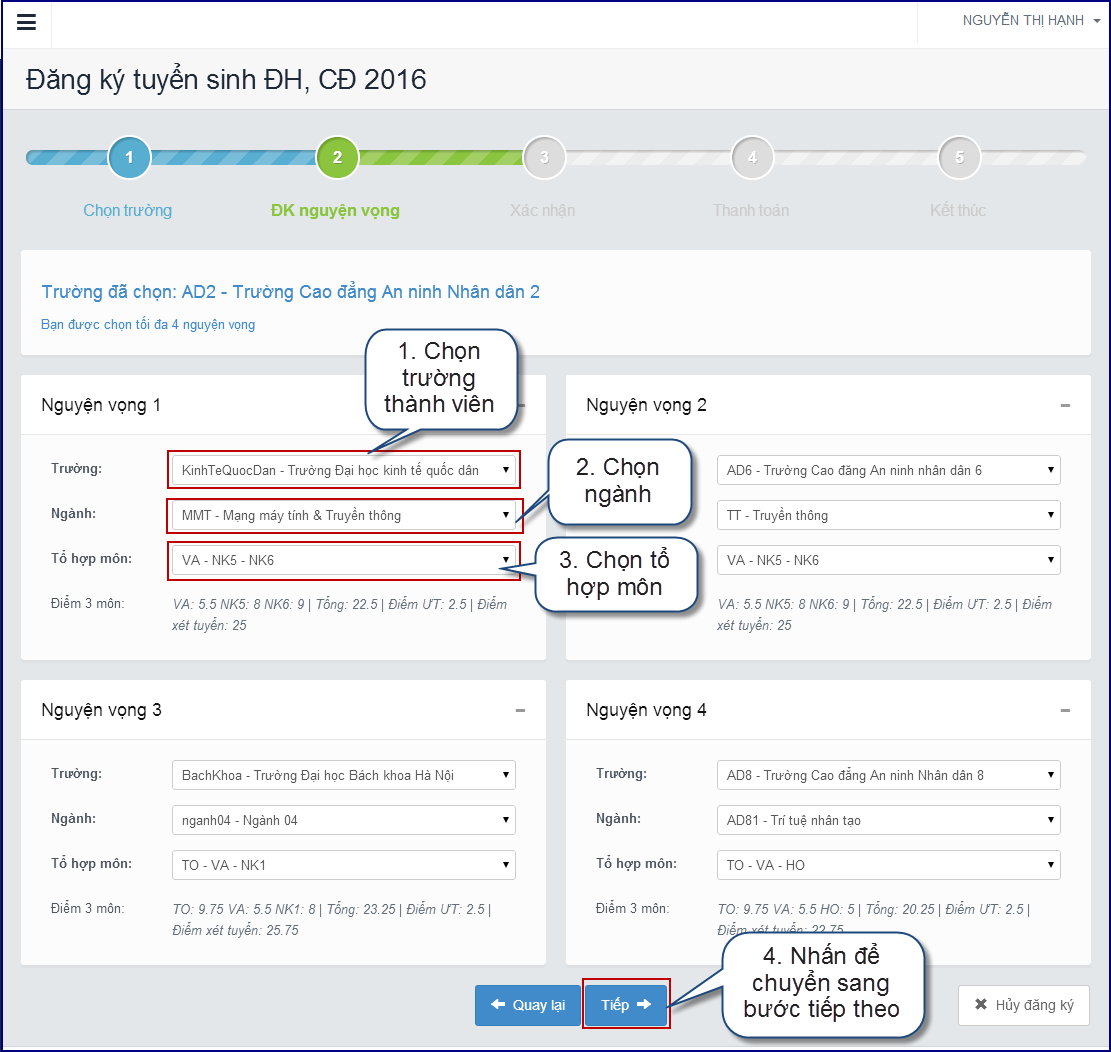This screenshot has width=1111, height=1052.
Task: Click step 4 circle Thanh toán
Action: (752, 157)
